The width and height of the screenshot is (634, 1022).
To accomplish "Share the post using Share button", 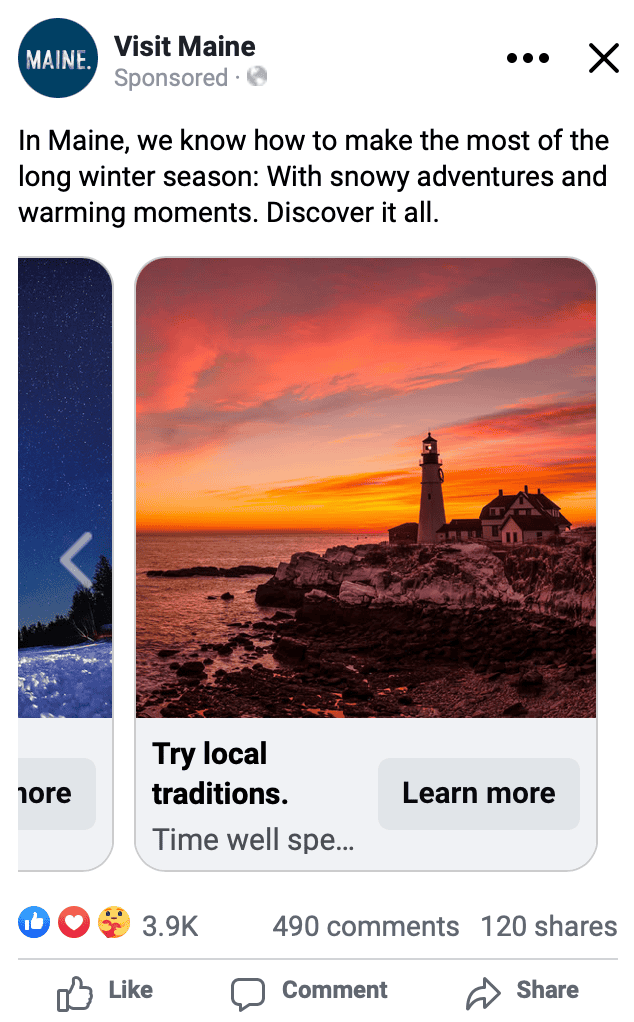I will coord(523,991).
